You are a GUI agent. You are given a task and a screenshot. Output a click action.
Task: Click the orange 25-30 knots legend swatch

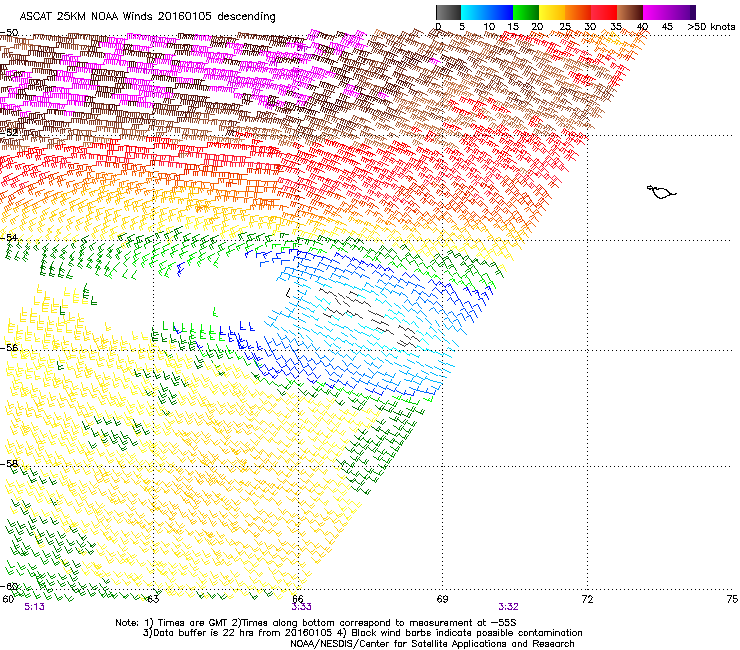tap(578, 12)
